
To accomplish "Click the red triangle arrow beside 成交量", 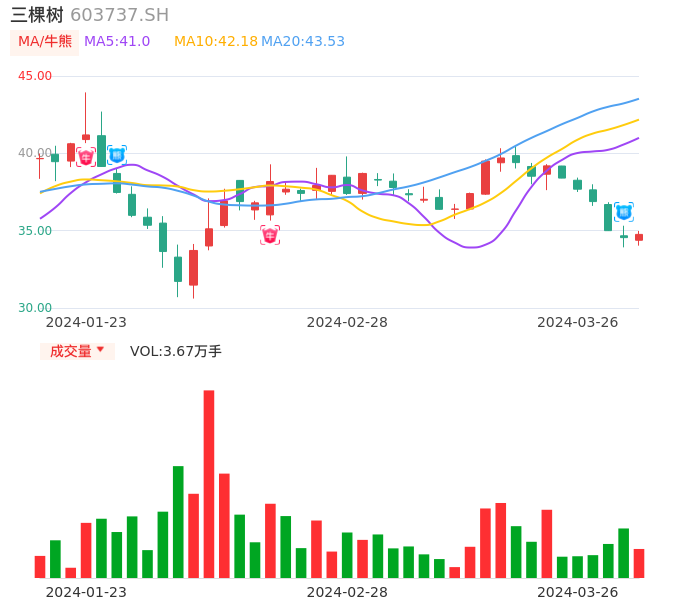I will coord(100,350).
